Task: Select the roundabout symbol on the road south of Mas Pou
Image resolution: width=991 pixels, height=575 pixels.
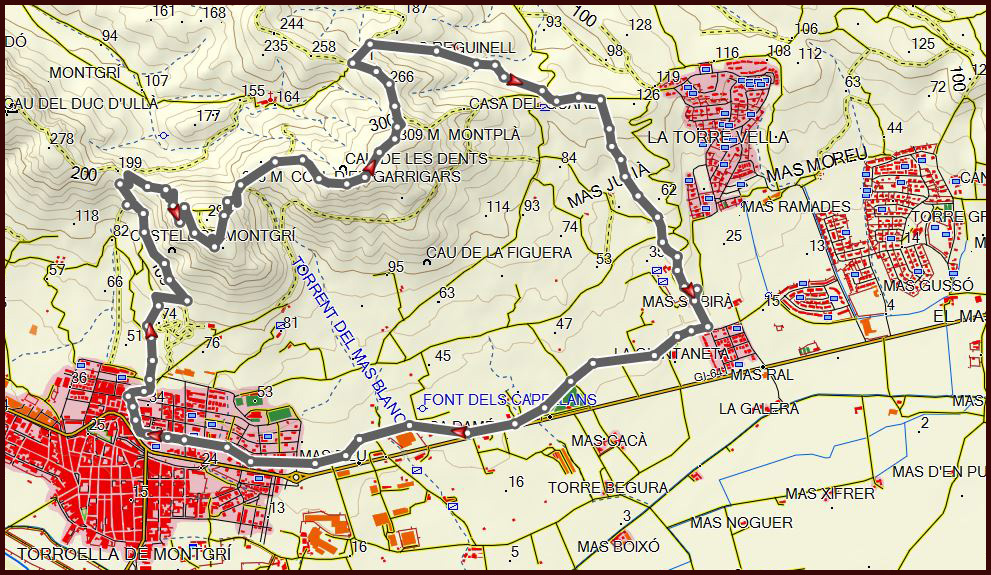Action: coord(297,477)
